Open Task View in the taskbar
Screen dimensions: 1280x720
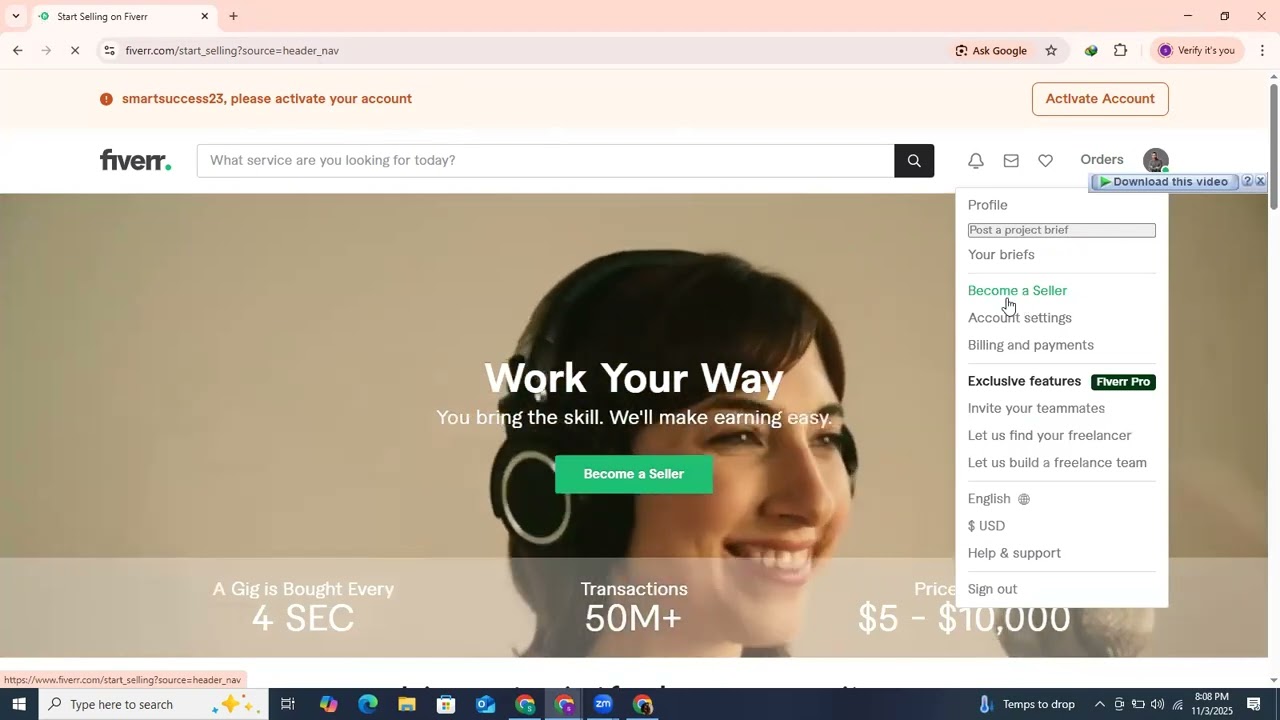pyautogui.click(x=287, y=704)
